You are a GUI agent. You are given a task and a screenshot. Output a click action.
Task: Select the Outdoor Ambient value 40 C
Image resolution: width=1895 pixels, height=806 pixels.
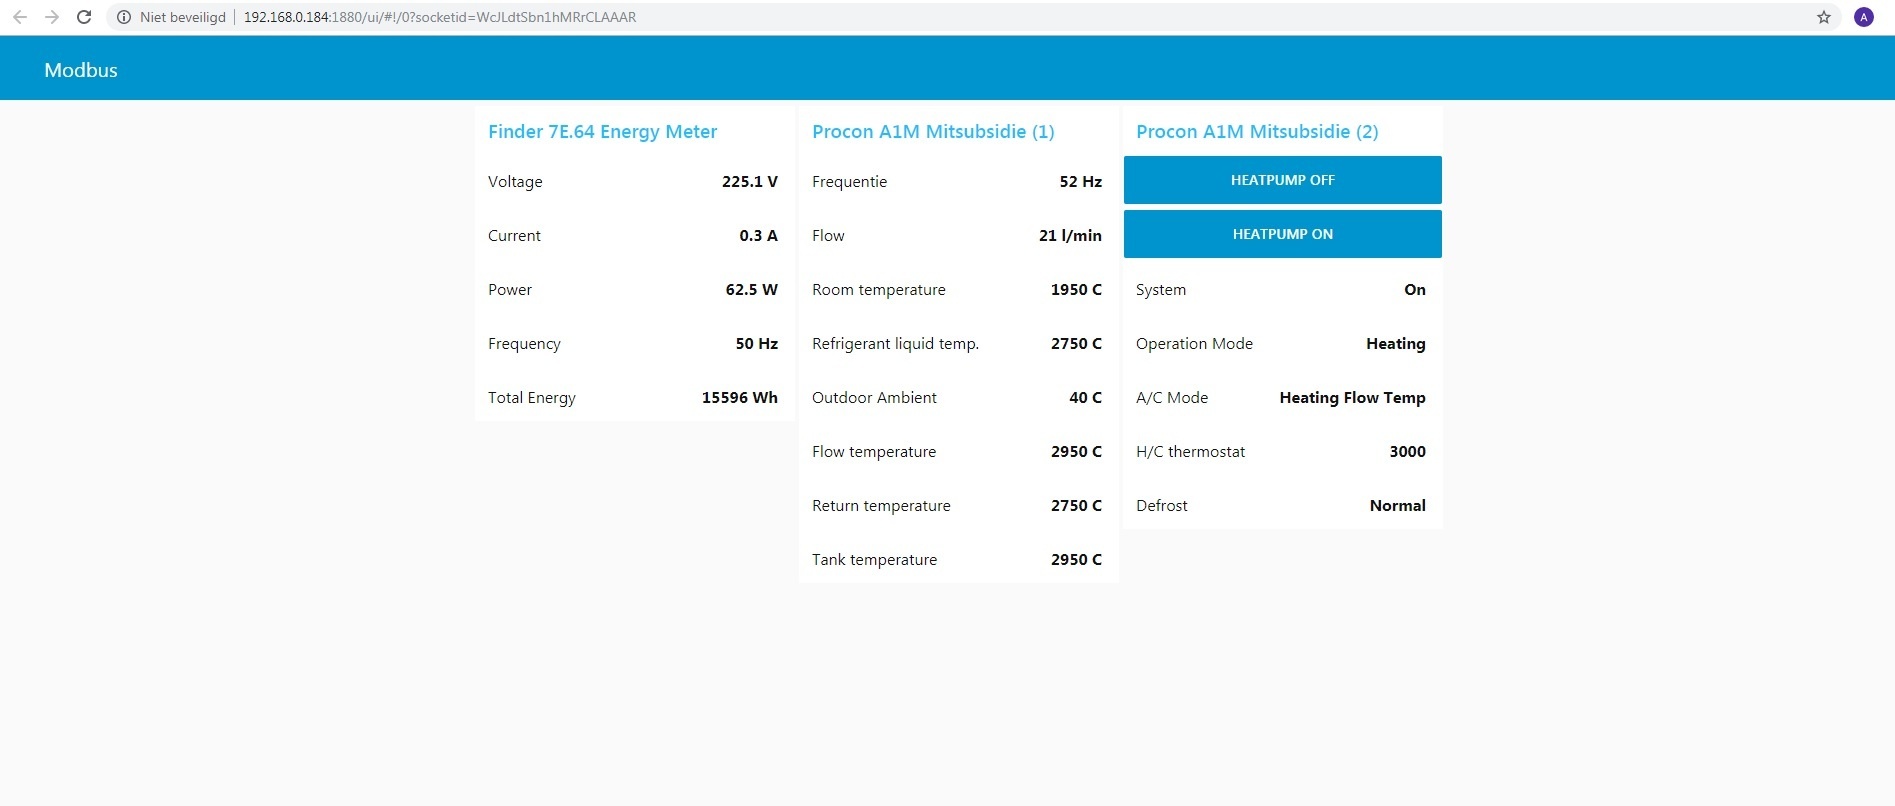point(1085,397)
